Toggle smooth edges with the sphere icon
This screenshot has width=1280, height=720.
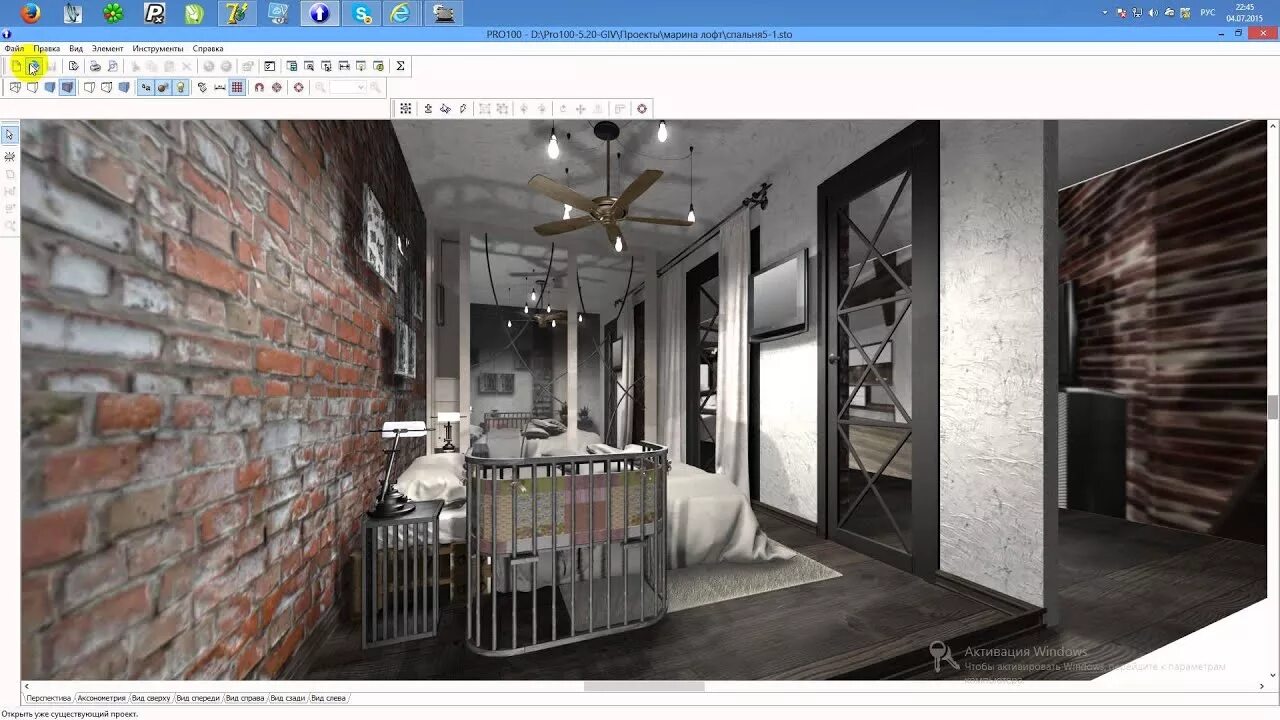pyautogui.click(x=163, y=87)
